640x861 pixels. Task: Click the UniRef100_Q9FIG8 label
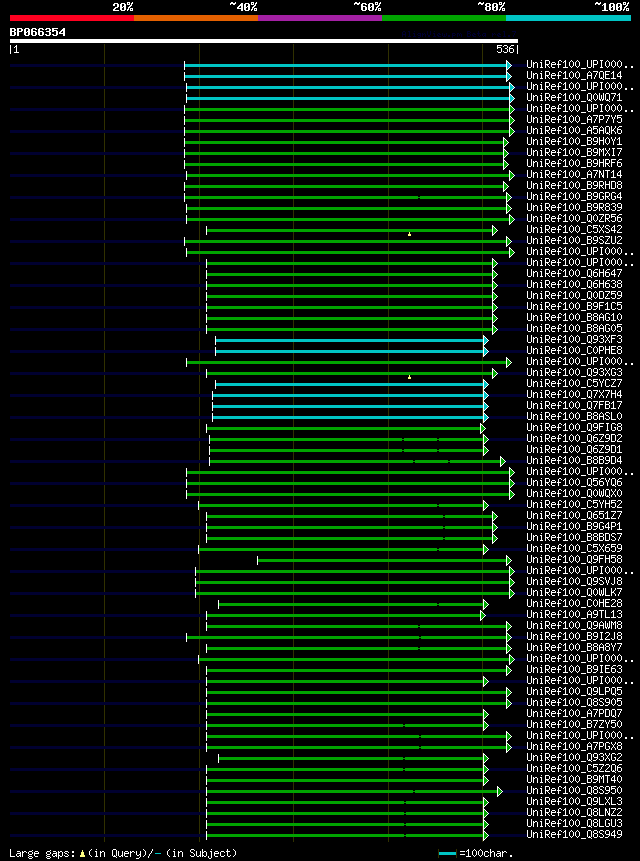click(574, 427)
